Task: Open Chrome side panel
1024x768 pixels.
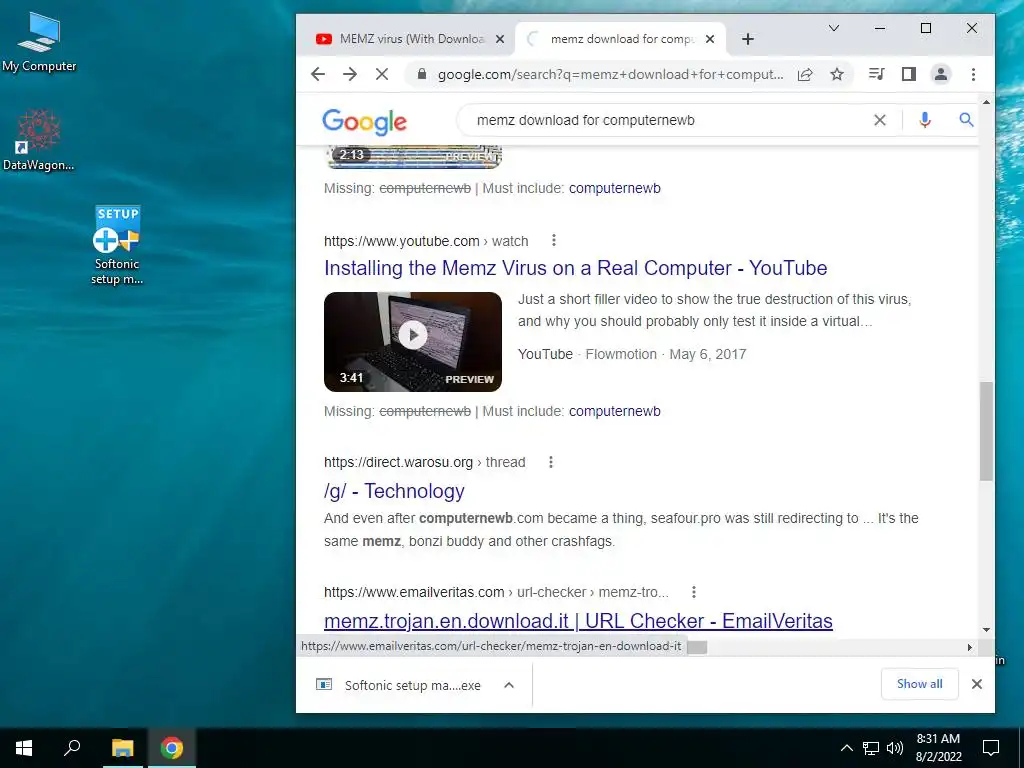Action: pyautogui.click(x=908, y=74)
